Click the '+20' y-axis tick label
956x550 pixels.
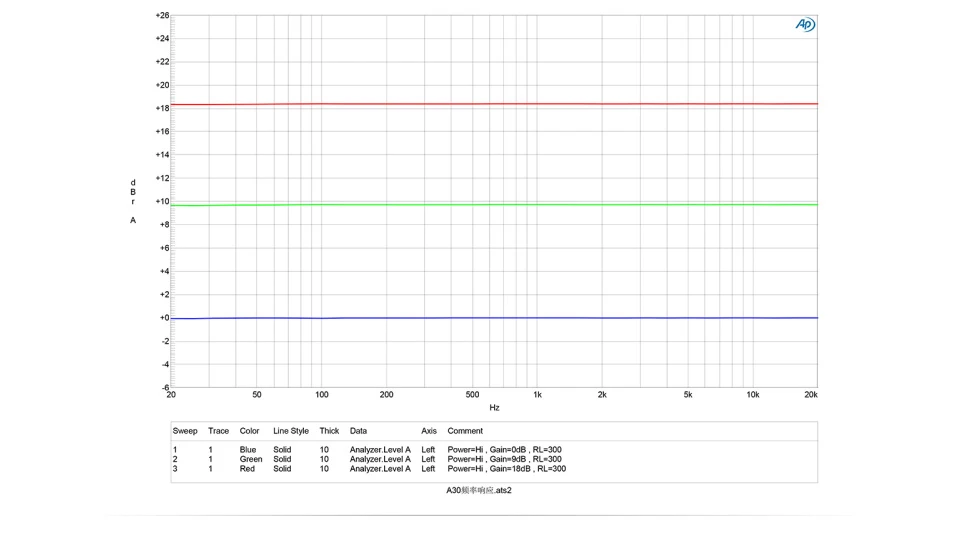[x=162, y=85]
